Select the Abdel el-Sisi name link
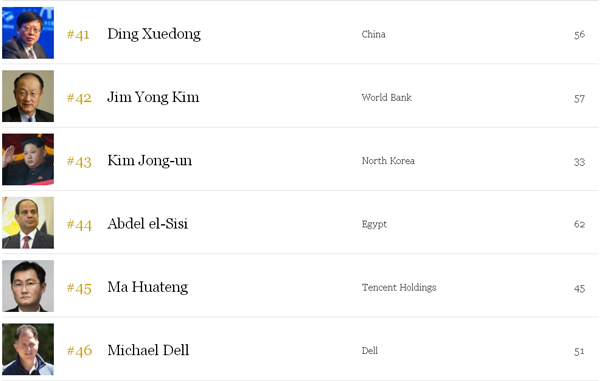 point(148,224)
